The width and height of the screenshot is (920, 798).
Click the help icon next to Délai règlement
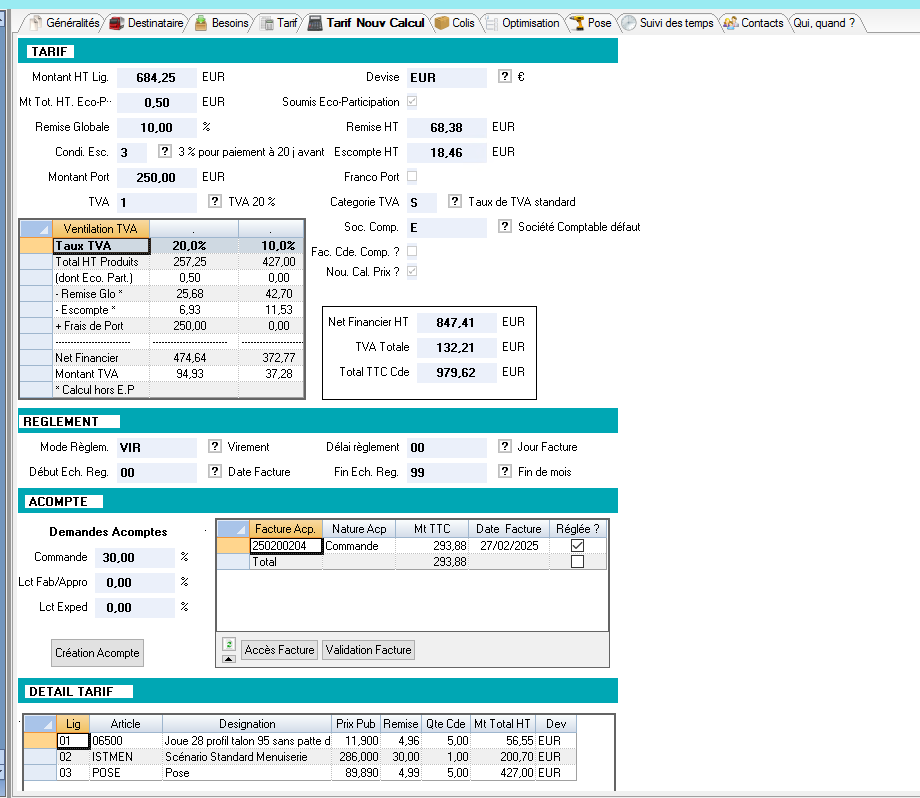[x=503, y=446]
